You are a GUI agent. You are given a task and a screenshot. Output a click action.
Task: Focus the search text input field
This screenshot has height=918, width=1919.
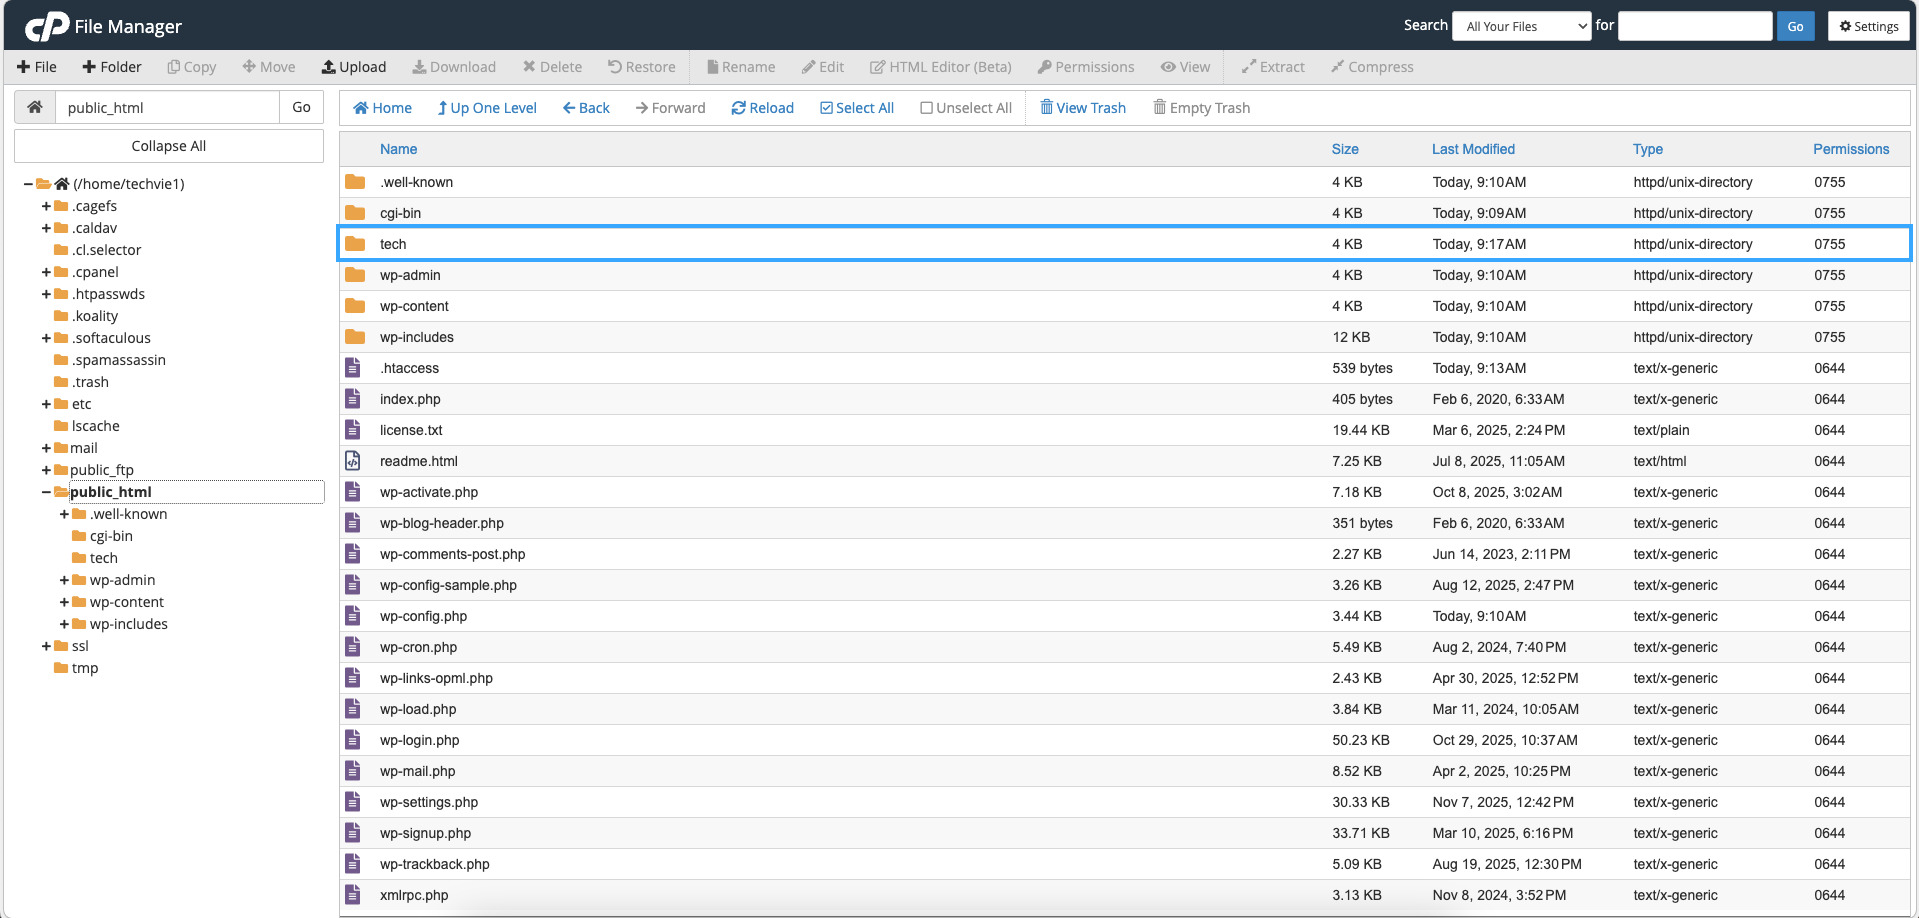click(1695, 26)
